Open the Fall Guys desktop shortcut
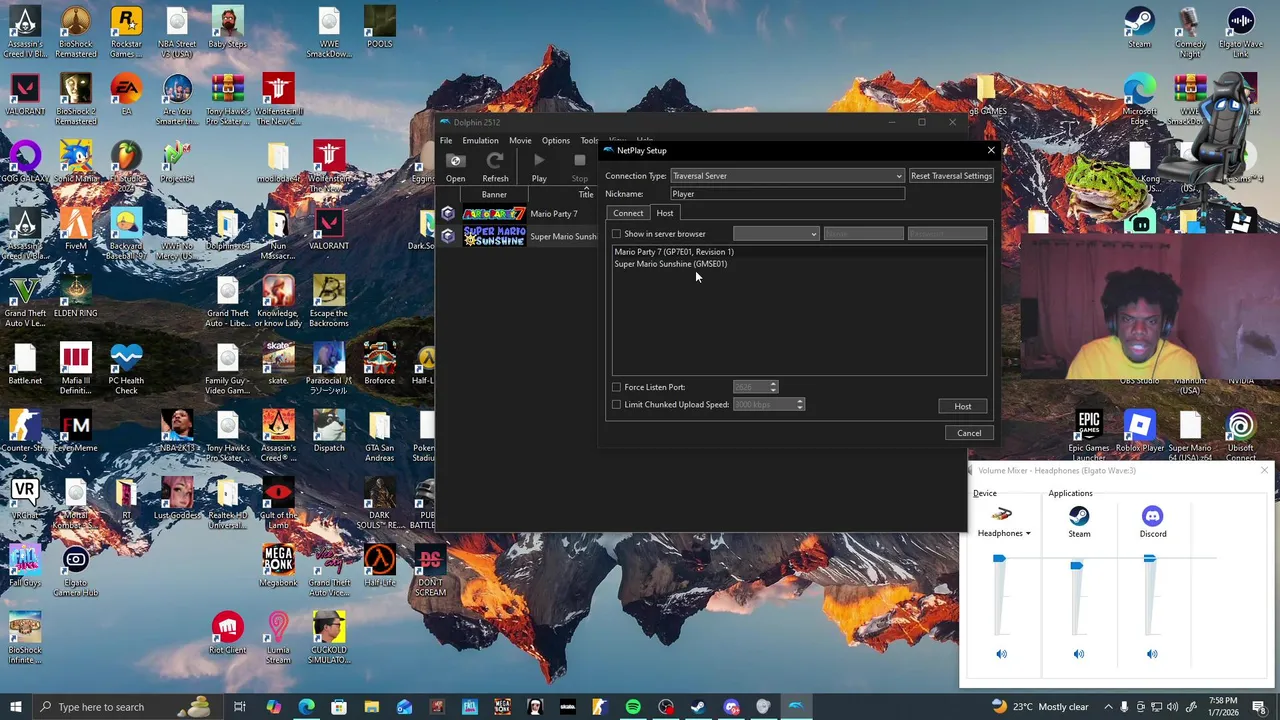Screen dimensions: 1280x720 pyautogui.click(x=25, y=566)
